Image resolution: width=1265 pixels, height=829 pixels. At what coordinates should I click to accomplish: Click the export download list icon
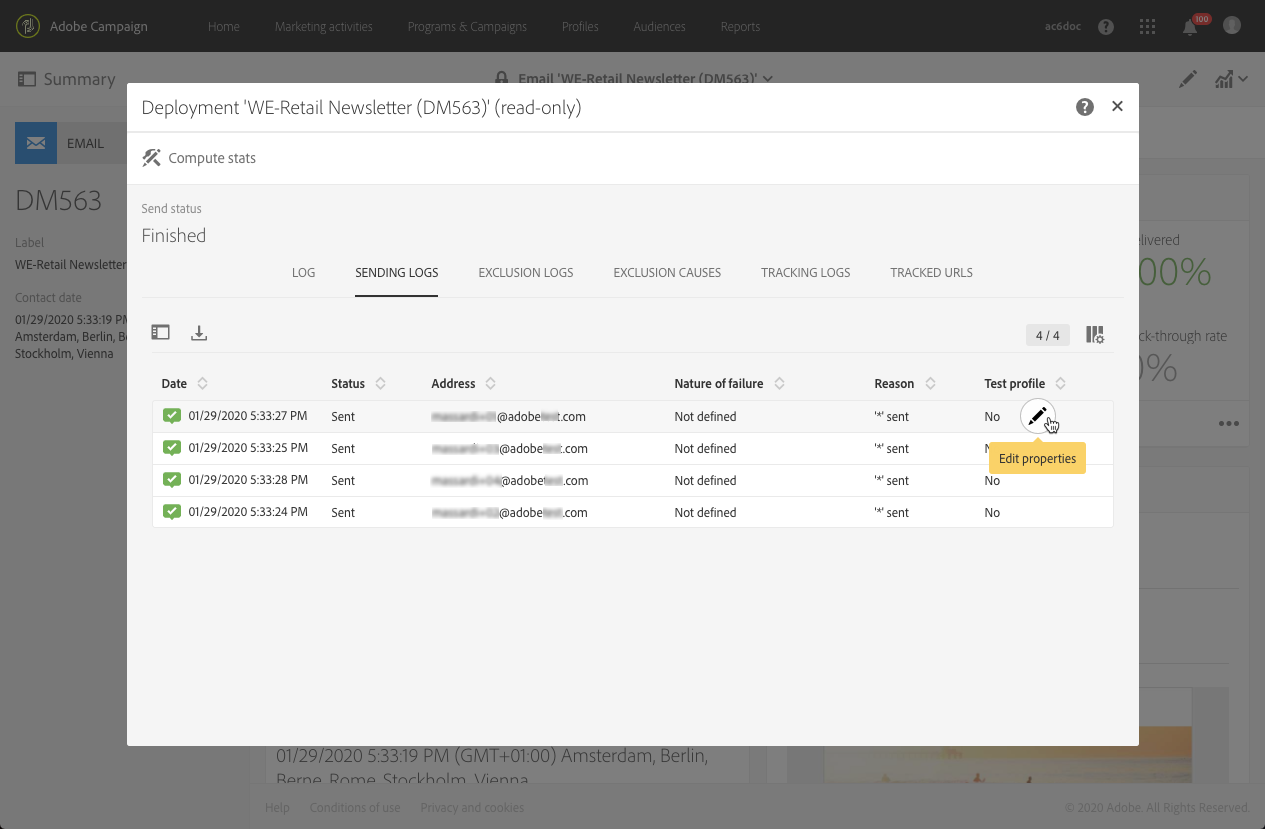[x=199, y=333]
